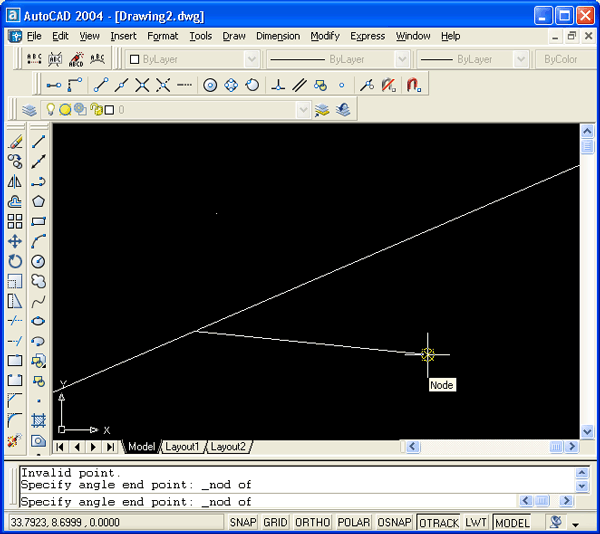This screenshot has width=600, height=534.
Task: Click the command line input field
Action: [380, 502]
